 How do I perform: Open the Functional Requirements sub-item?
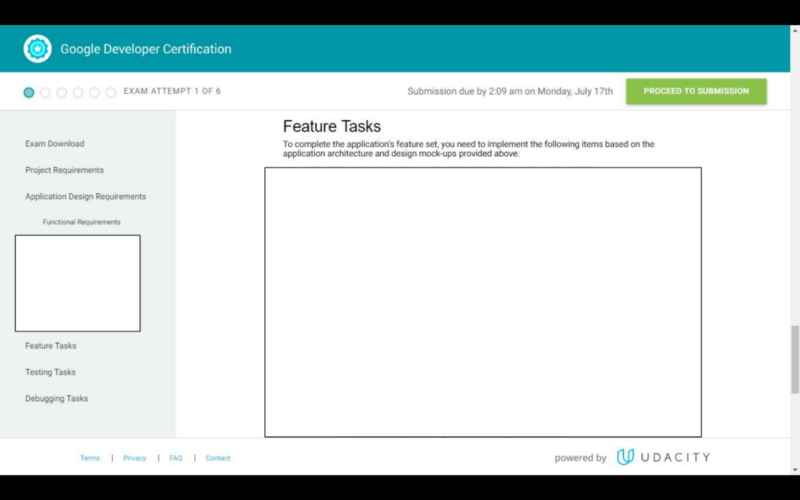click(81, 222)
